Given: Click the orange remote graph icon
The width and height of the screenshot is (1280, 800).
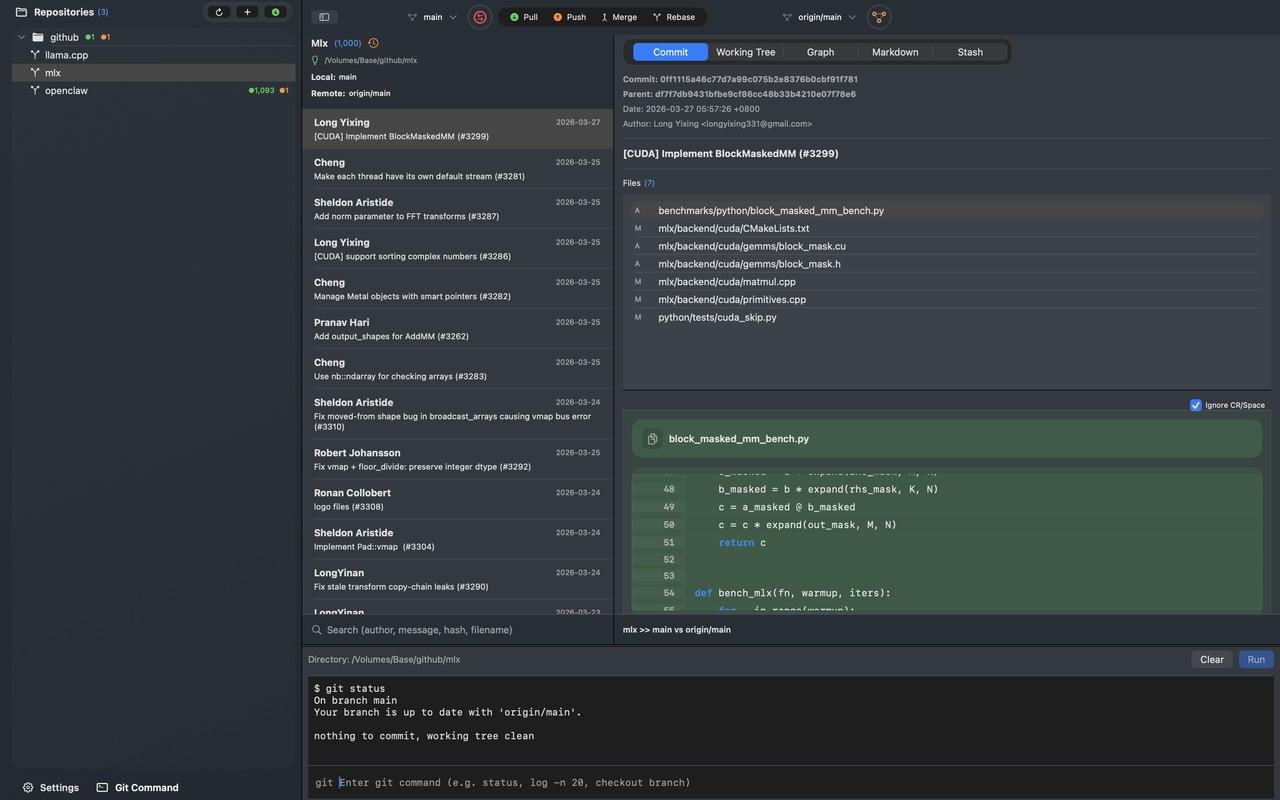Looking at the screenshot, I should coord(879,17).
